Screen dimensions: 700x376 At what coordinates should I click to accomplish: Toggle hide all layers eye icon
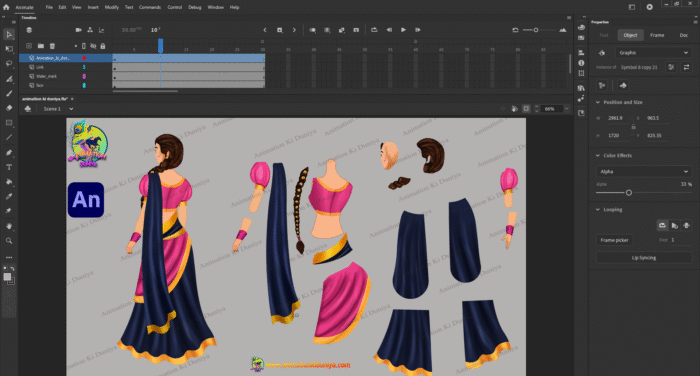click(x=93, y=46)
